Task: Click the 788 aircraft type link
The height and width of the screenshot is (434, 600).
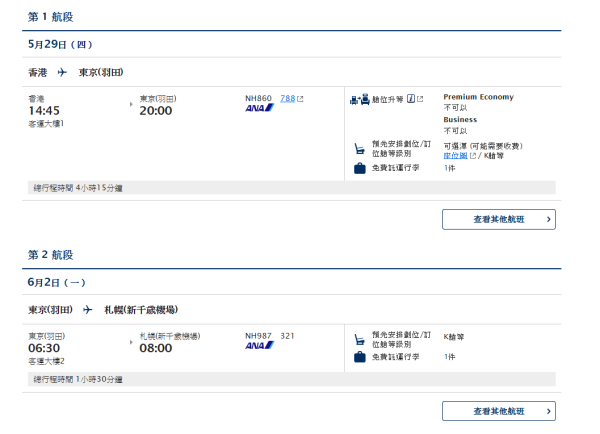Action: (x=288, y=98)
